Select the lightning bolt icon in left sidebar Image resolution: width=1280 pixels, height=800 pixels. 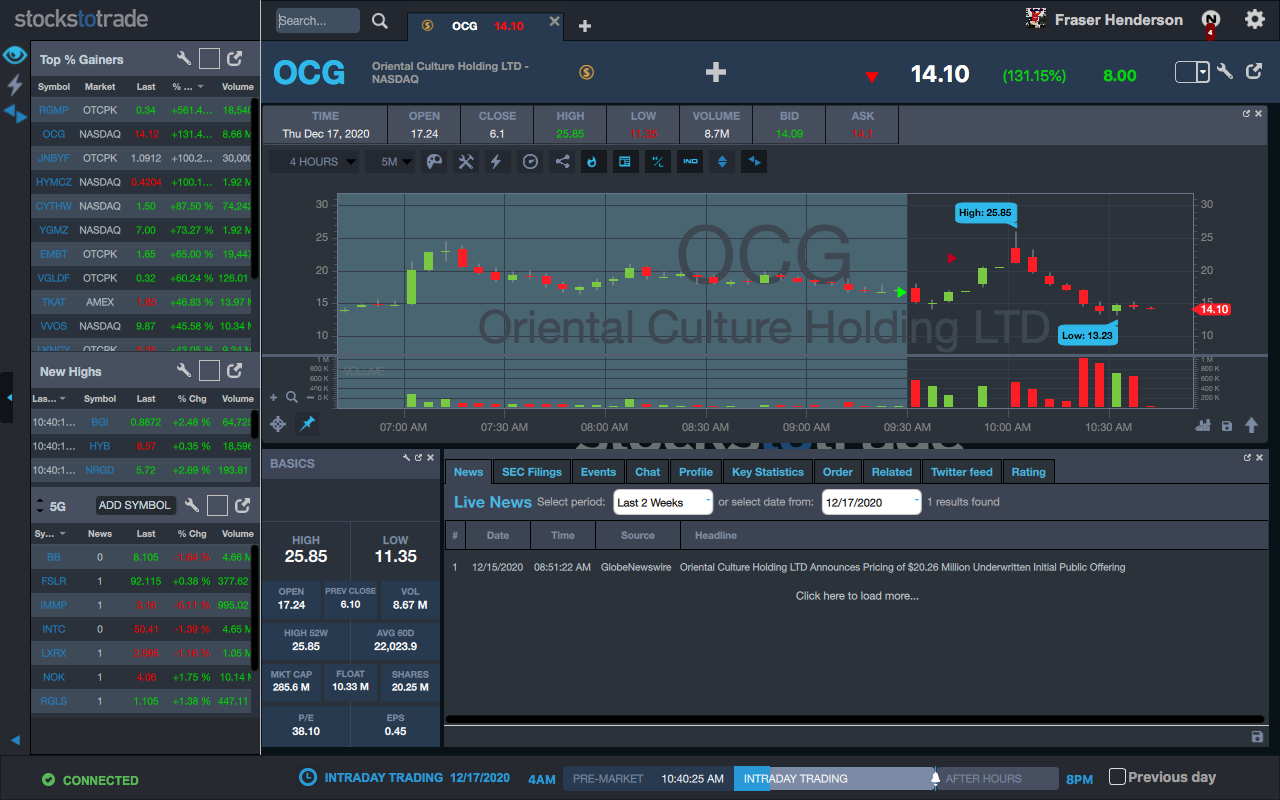pyautogui.click(x=15, y=85)
